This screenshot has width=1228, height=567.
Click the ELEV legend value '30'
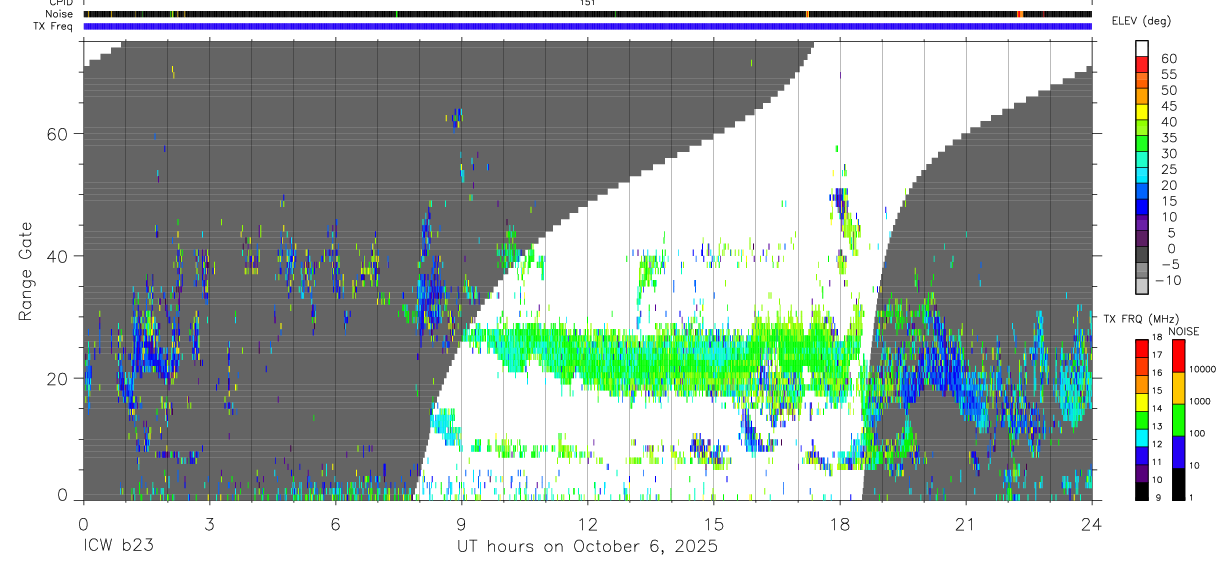pyautogui.click(x=1168, y=153)
